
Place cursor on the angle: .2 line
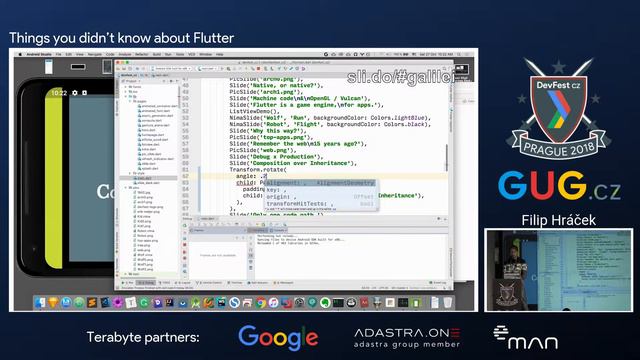point(251,176)
